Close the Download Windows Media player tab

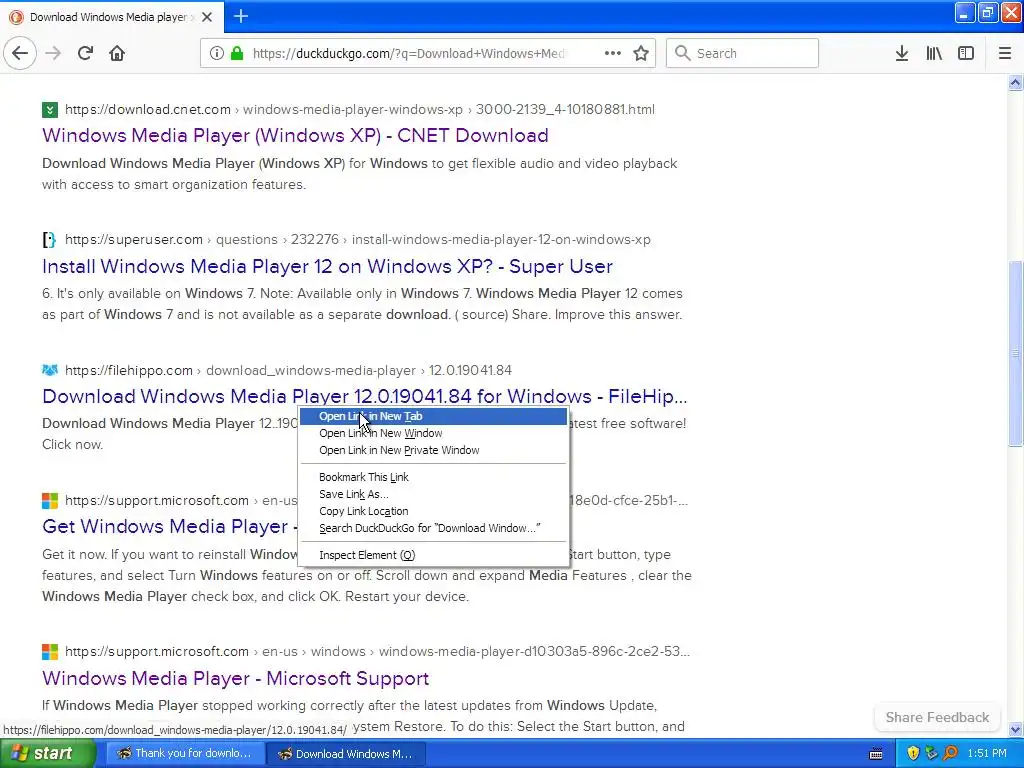point(207,17)
